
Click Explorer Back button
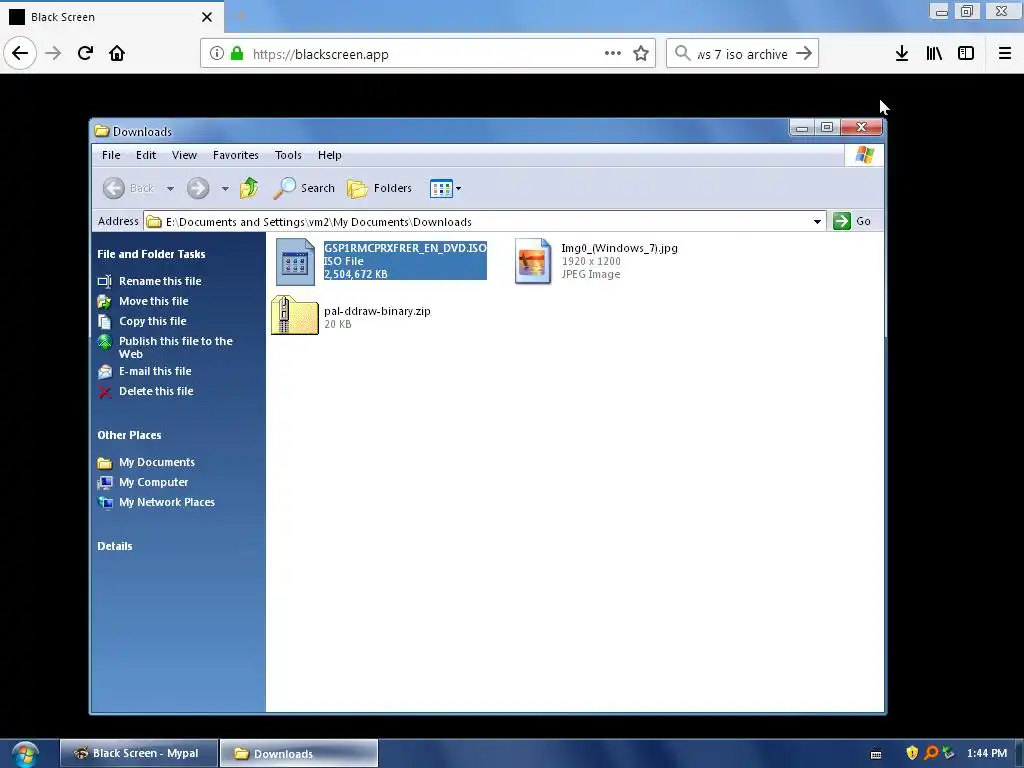click(129, 188)
